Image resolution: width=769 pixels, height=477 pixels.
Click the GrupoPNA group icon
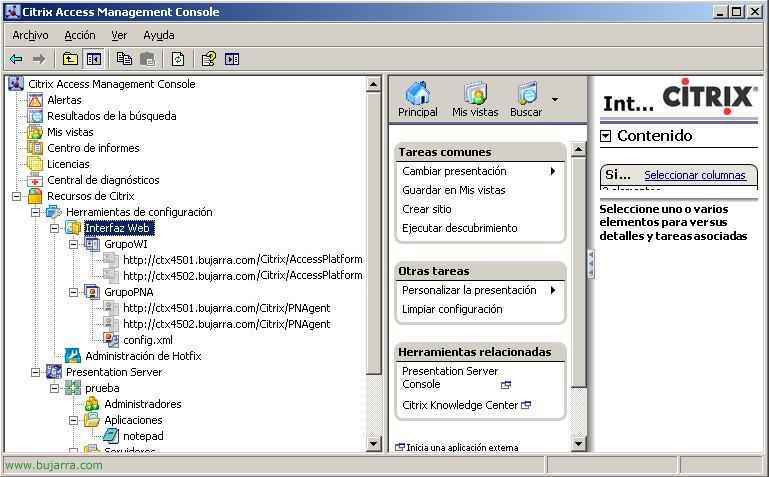(x=92, y=292)
